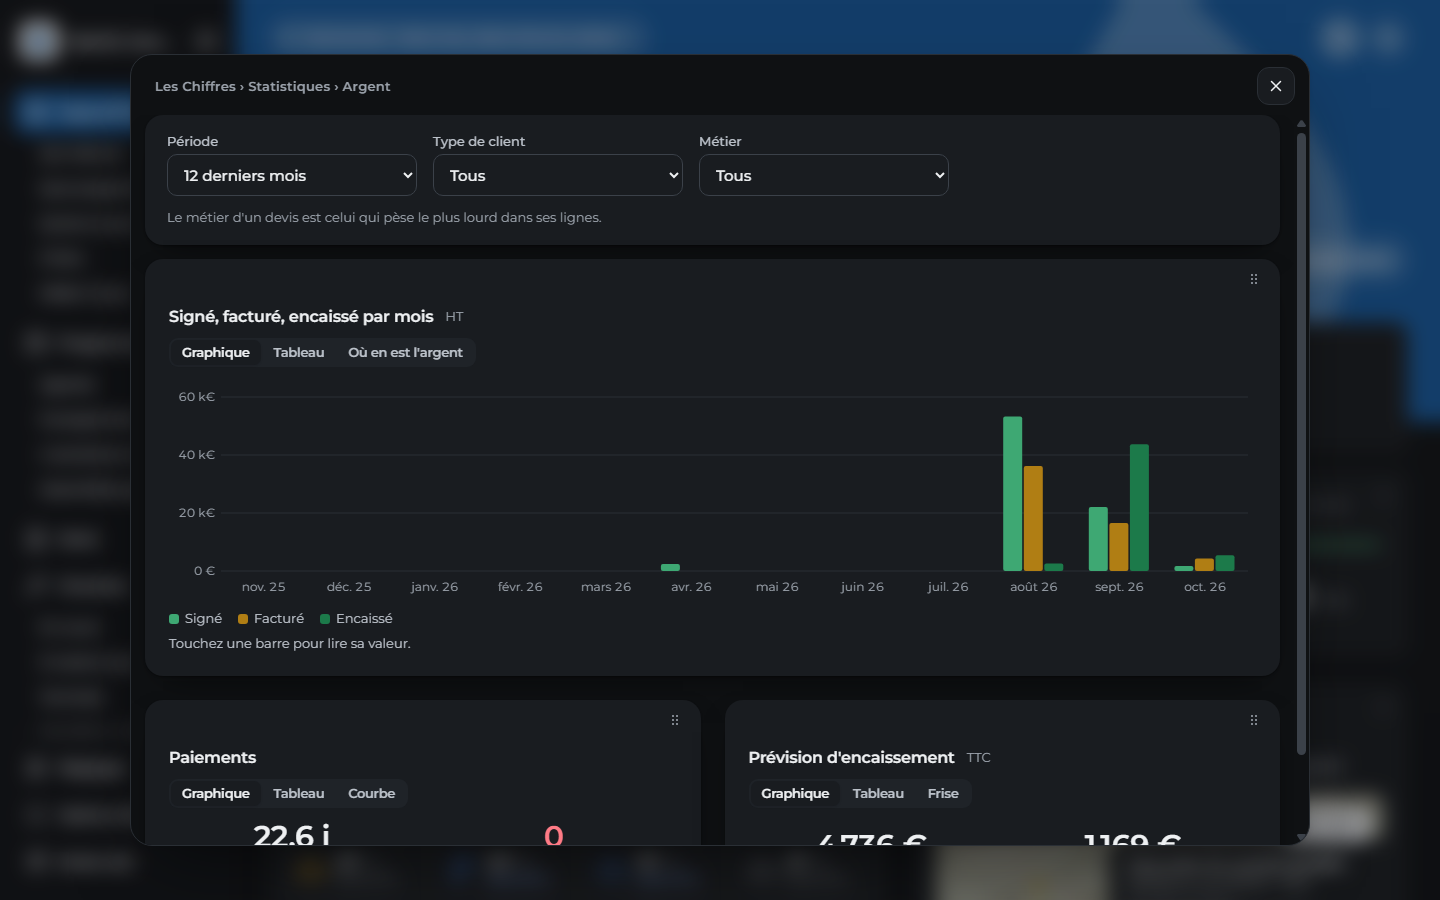1440x900 pixels.
Task: Grab the drag handle of the Prévision d'encaissement card
Action: point(1254,720)
